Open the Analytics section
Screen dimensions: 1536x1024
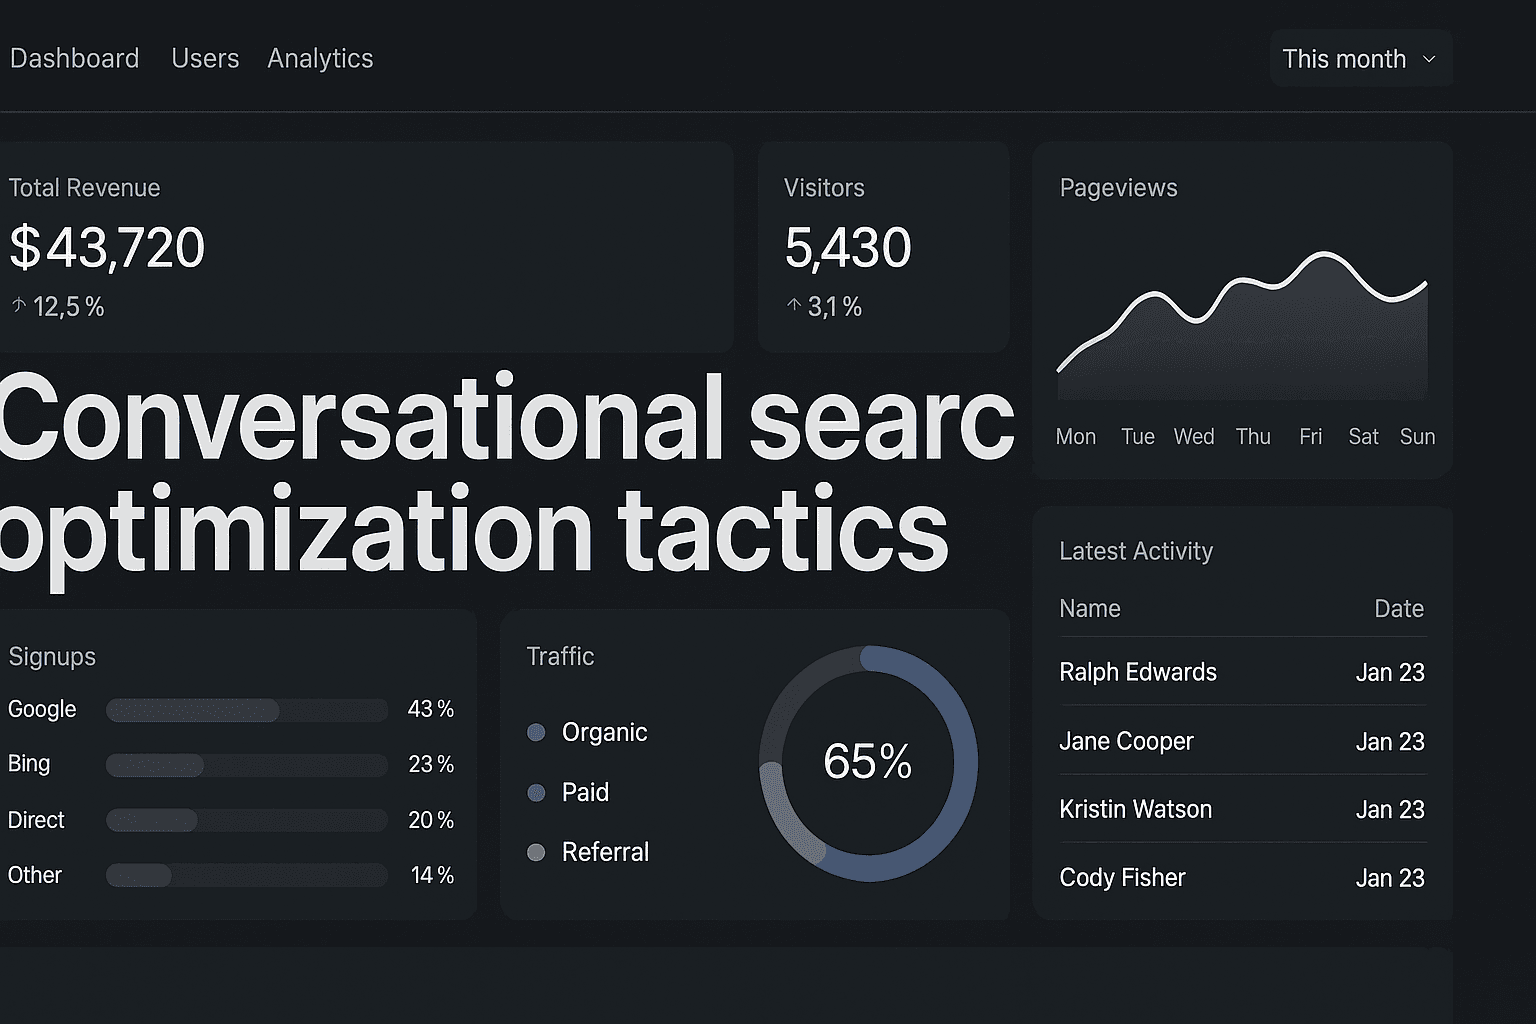[x=320, y=58]
